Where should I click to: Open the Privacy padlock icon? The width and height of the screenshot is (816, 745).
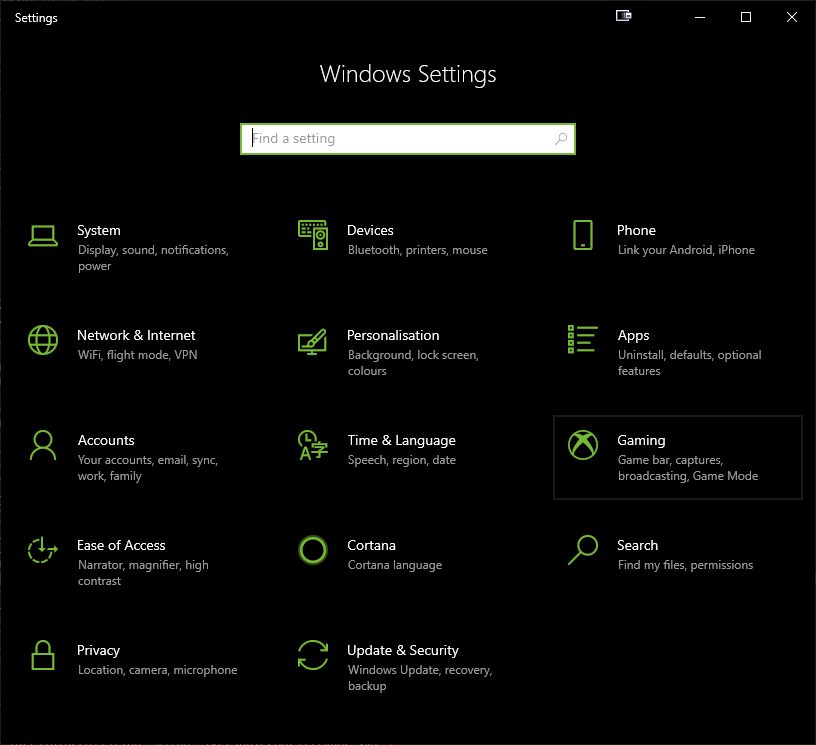click(x=43, y=655)
